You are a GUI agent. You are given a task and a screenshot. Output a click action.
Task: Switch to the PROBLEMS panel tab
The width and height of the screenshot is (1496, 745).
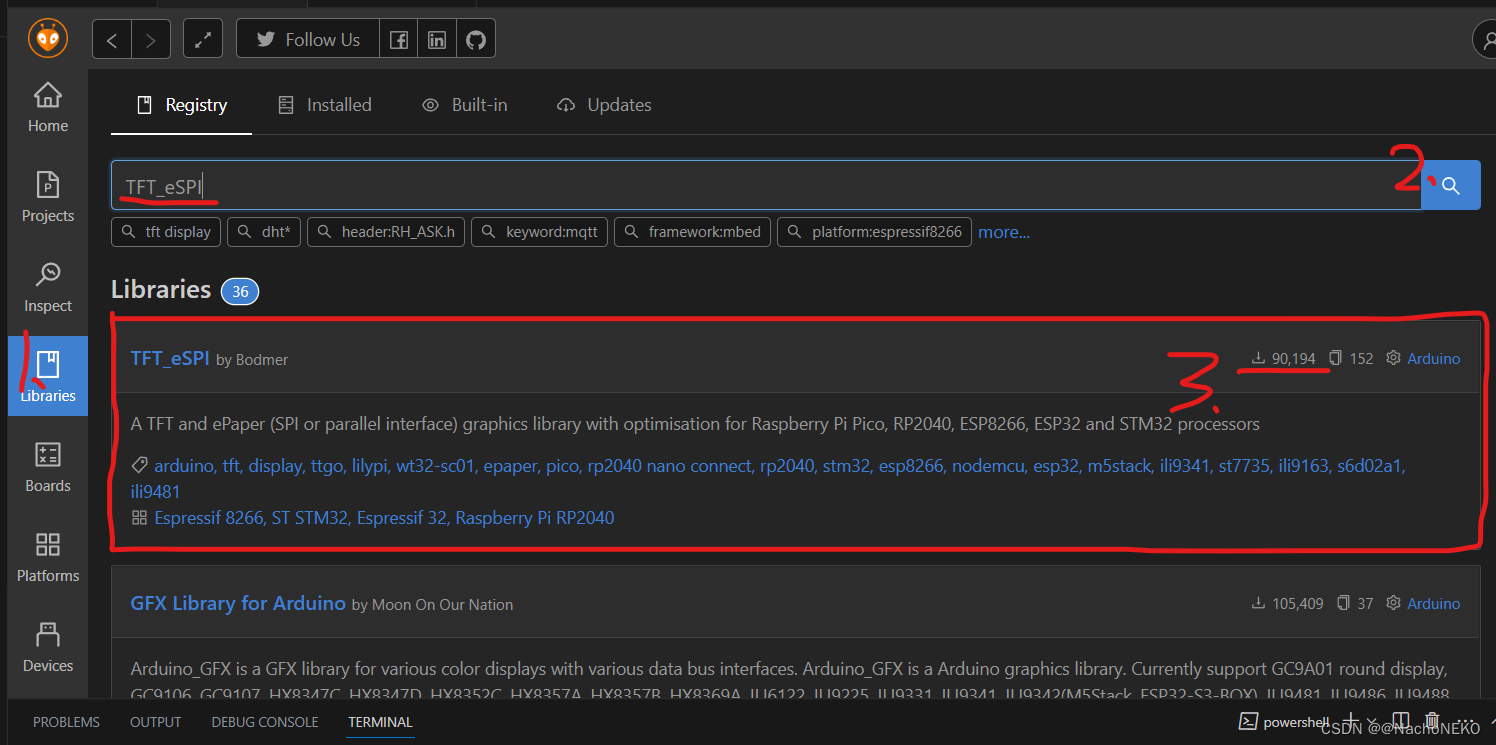point(66,722)
